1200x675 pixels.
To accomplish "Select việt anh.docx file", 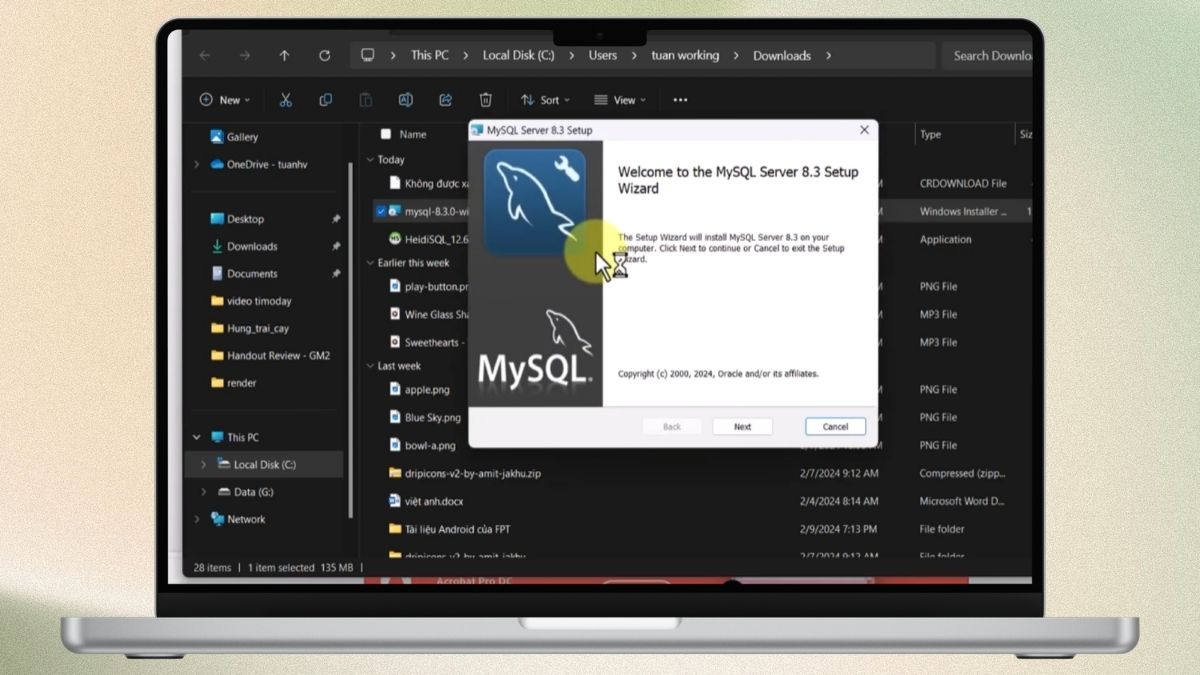I will [x=426, y=501].
